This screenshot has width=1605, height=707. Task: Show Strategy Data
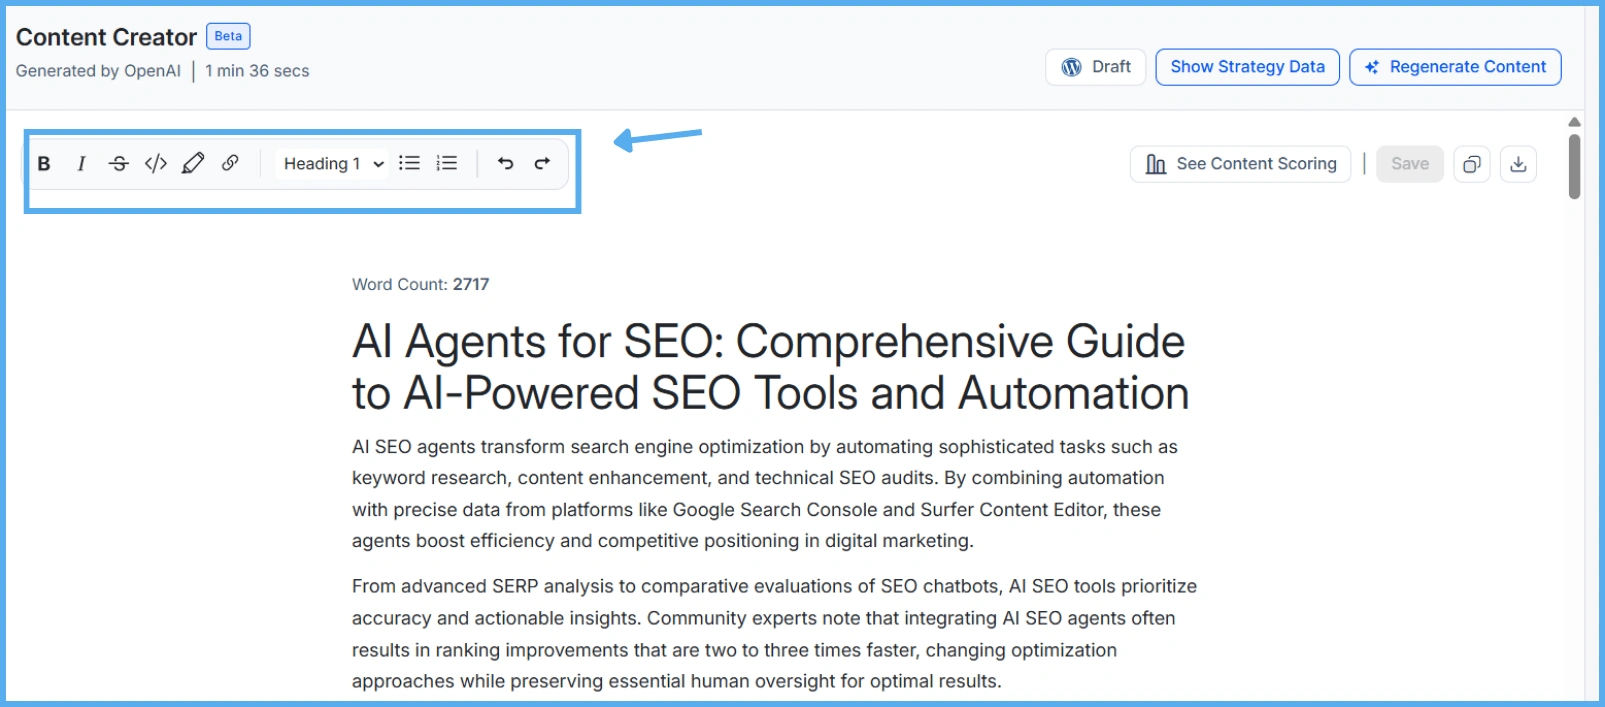pyautogui.click(x=1247, y=67)
